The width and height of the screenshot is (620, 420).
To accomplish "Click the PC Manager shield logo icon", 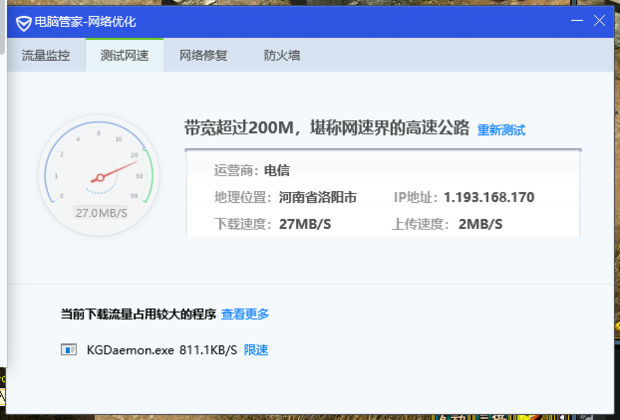I will 24,23.
